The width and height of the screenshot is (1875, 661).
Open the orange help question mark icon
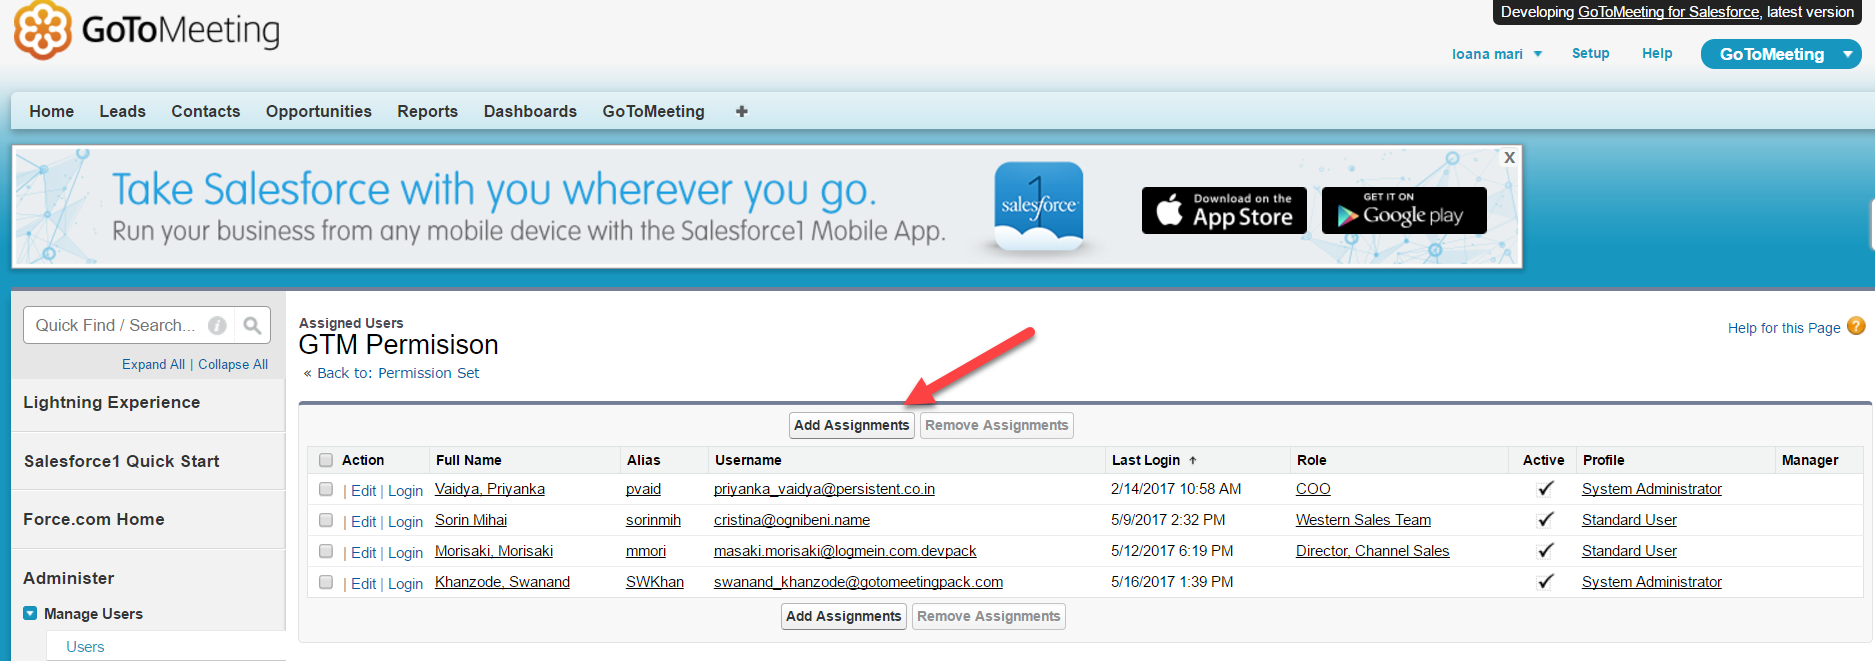click(1856, 326)
